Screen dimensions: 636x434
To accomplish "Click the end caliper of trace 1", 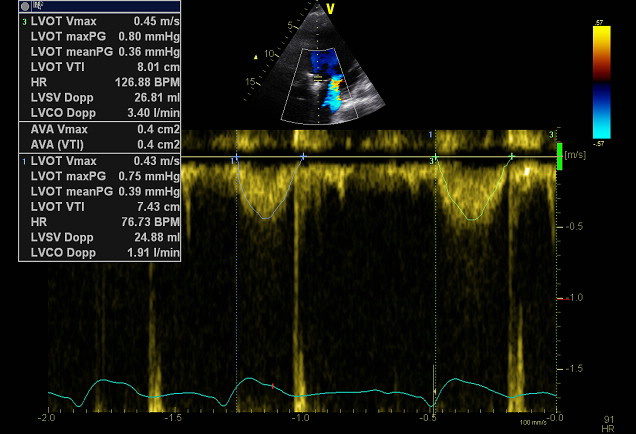I will [302, 157].
